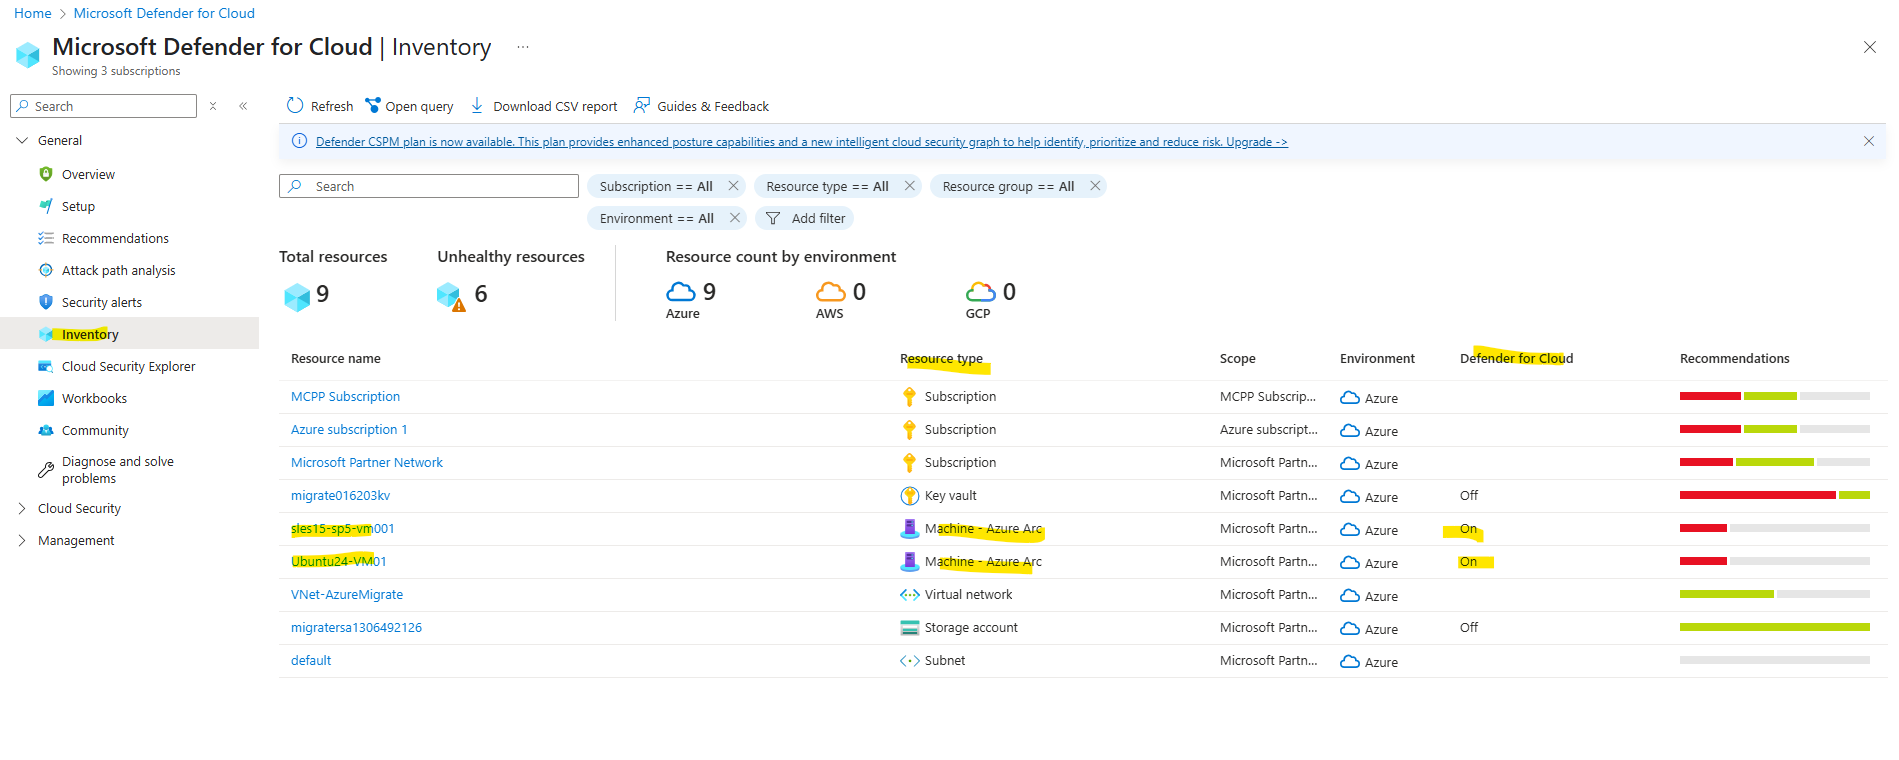Click the Virtual network type icon

[x=909, y=594]
